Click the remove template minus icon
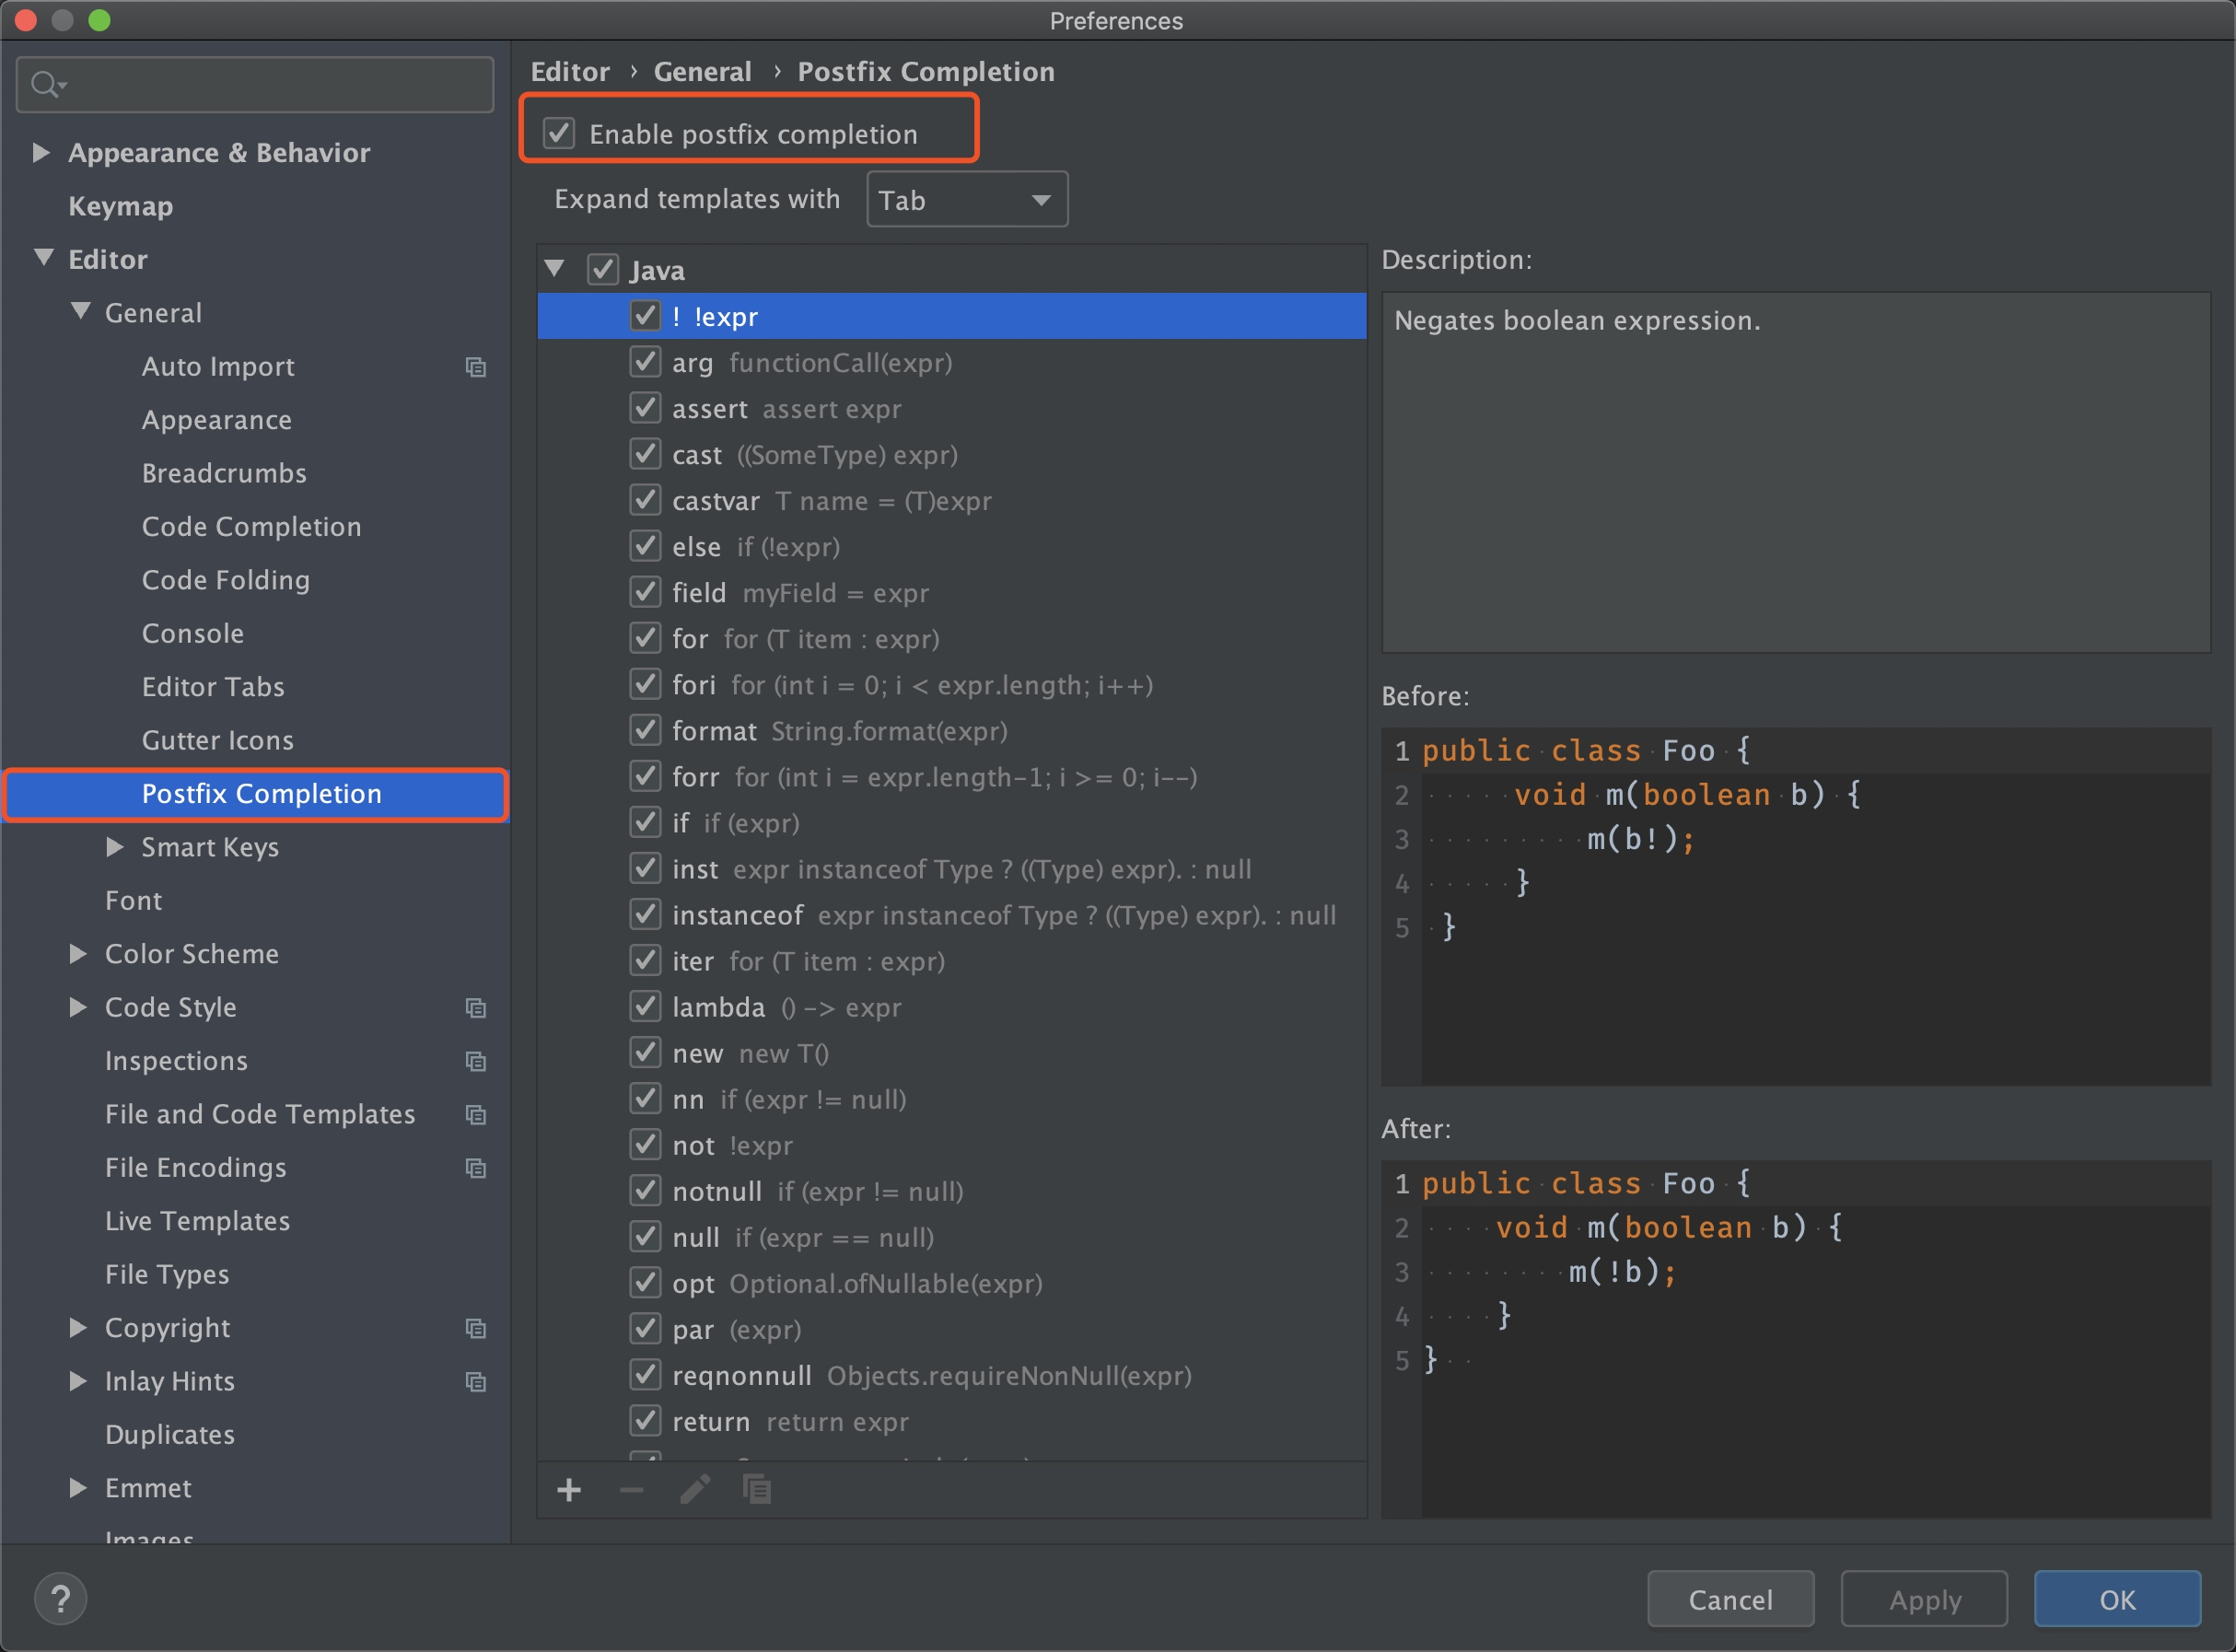The width and height of the screenshot is (2236, 1652). click(x=631, y=1490)
